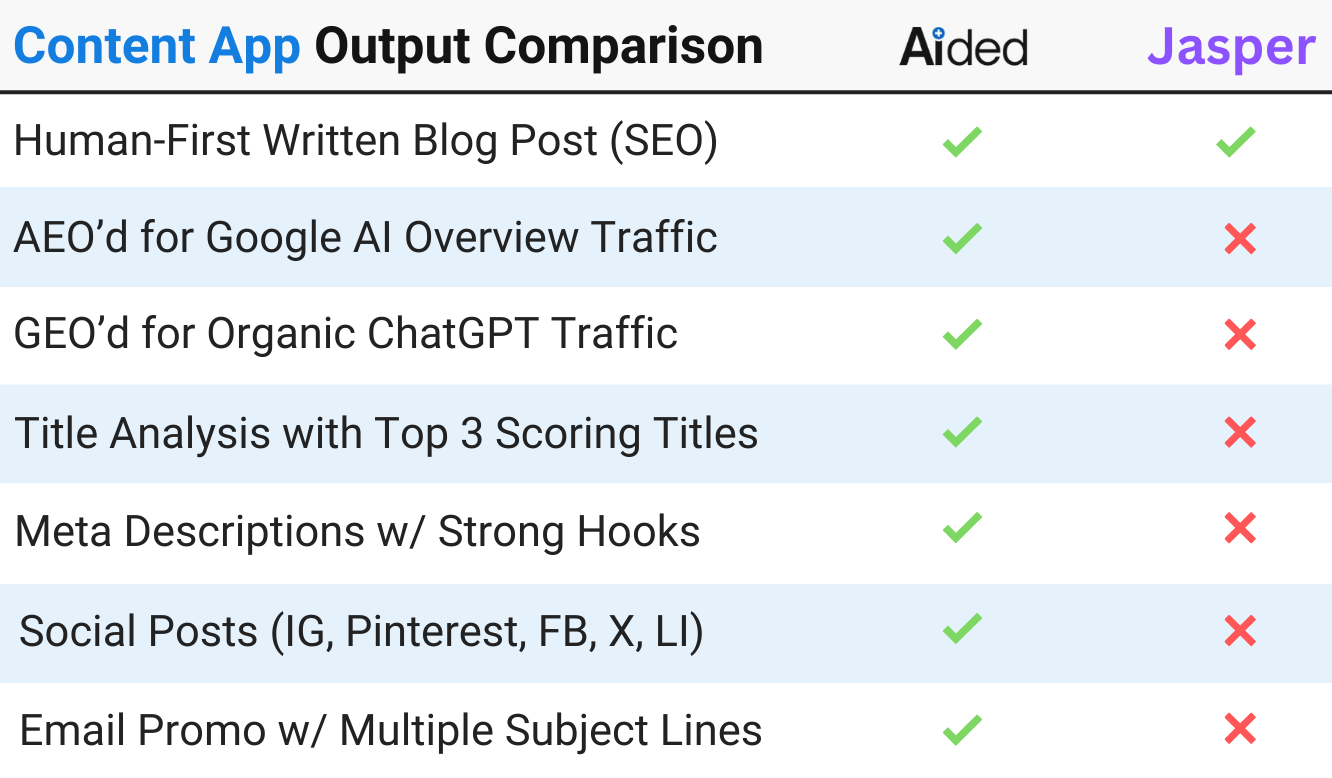This screenshot has width=1332, height=778.
Task: Click Jasper red X for Organic ChatGPT Traffic
Action: click(1240, 334)
